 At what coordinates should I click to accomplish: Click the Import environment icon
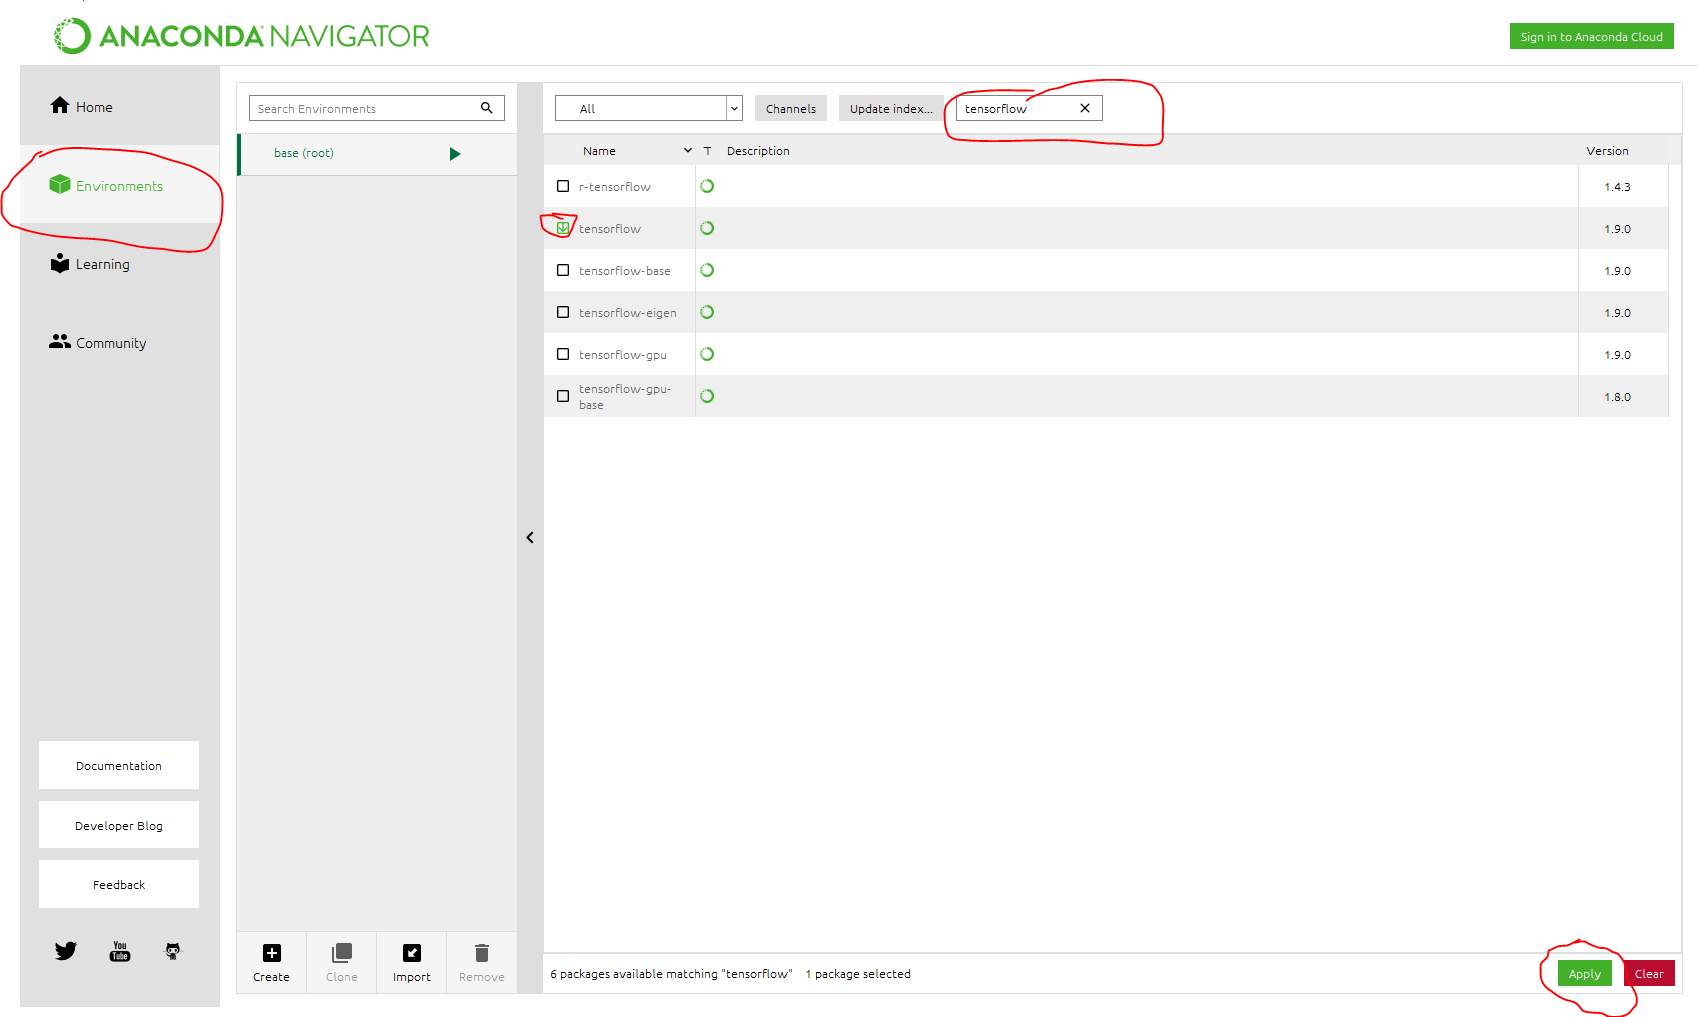[411, 953]
